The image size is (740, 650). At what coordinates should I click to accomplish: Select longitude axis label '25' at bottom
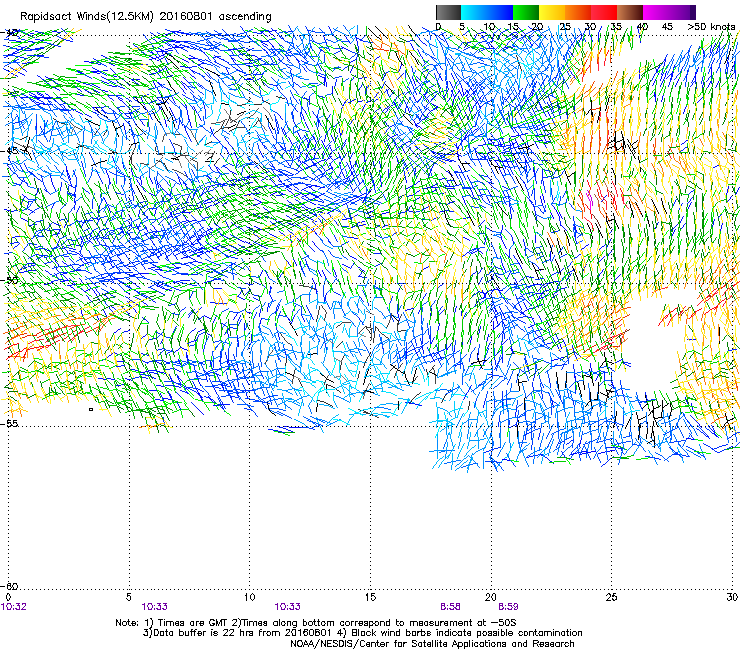click(611, 597)
